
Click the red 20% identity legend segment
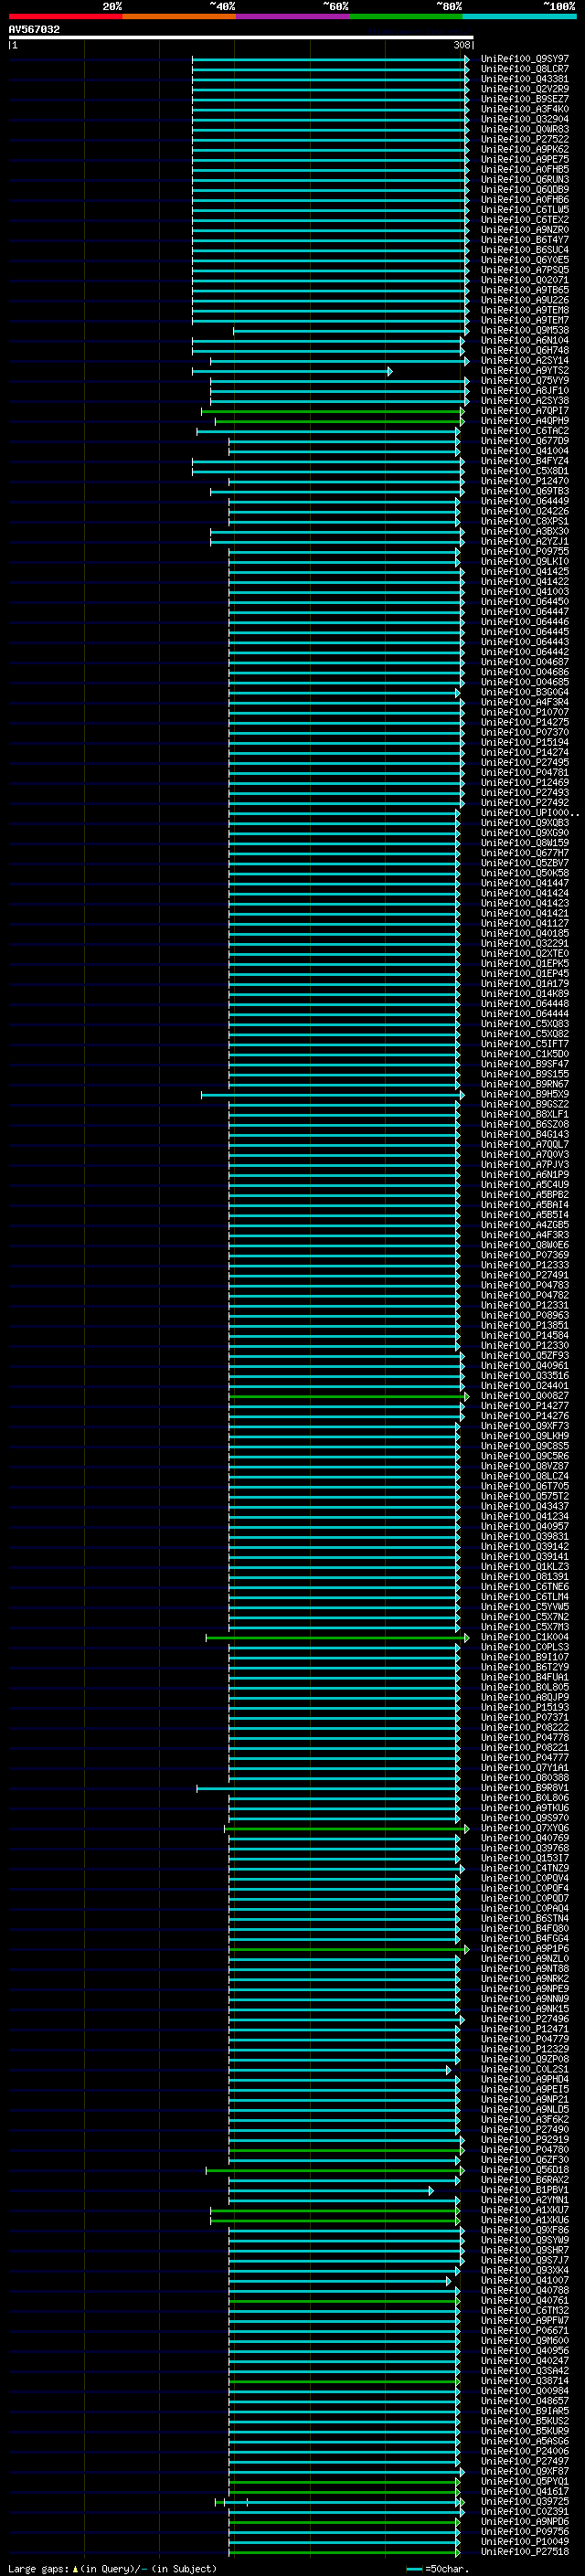[x=65, y=16]
